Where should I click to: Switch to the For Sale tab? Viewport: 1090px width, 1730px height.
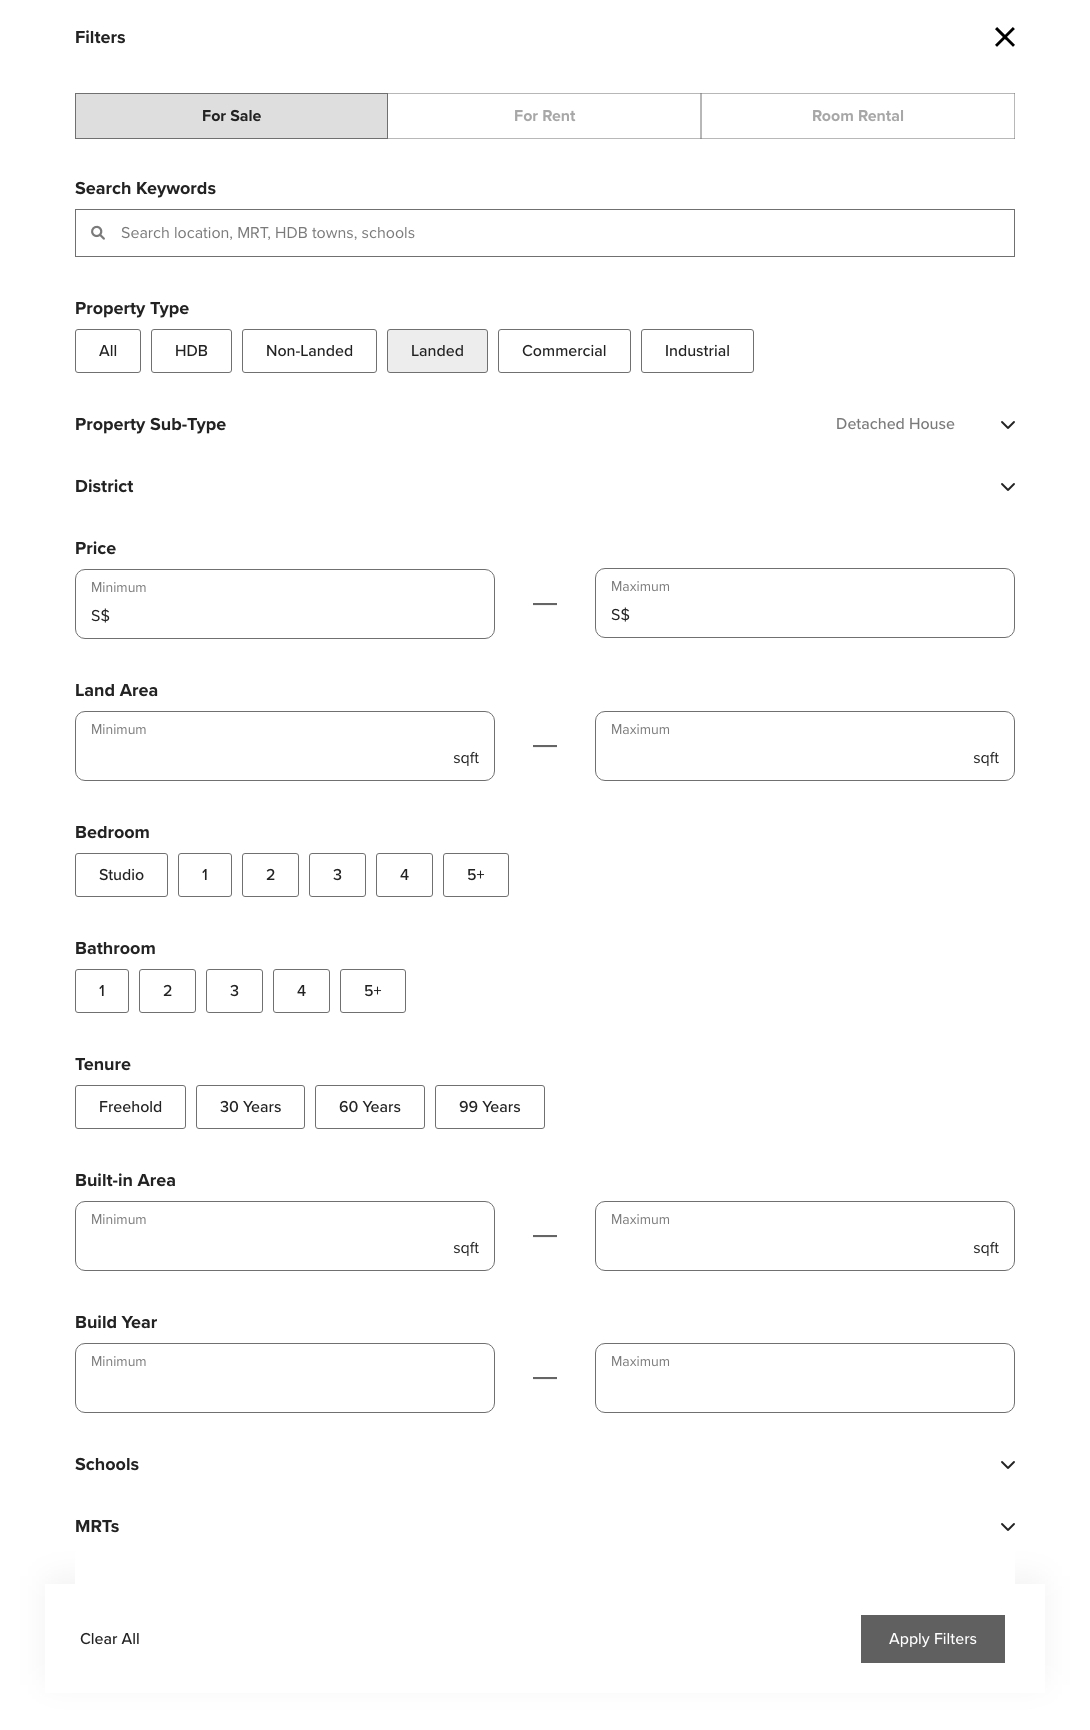click(231, 116)
